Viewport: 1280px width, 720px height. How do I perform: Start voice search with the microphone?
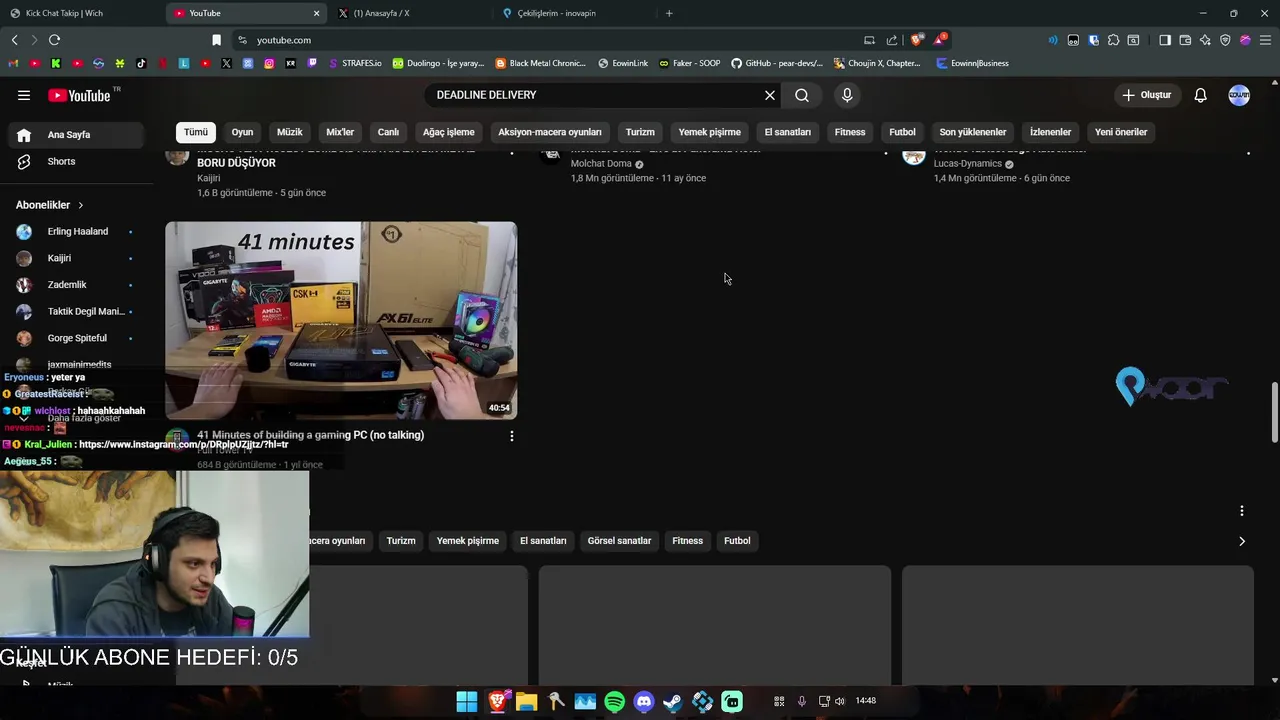tap(847, 95)
